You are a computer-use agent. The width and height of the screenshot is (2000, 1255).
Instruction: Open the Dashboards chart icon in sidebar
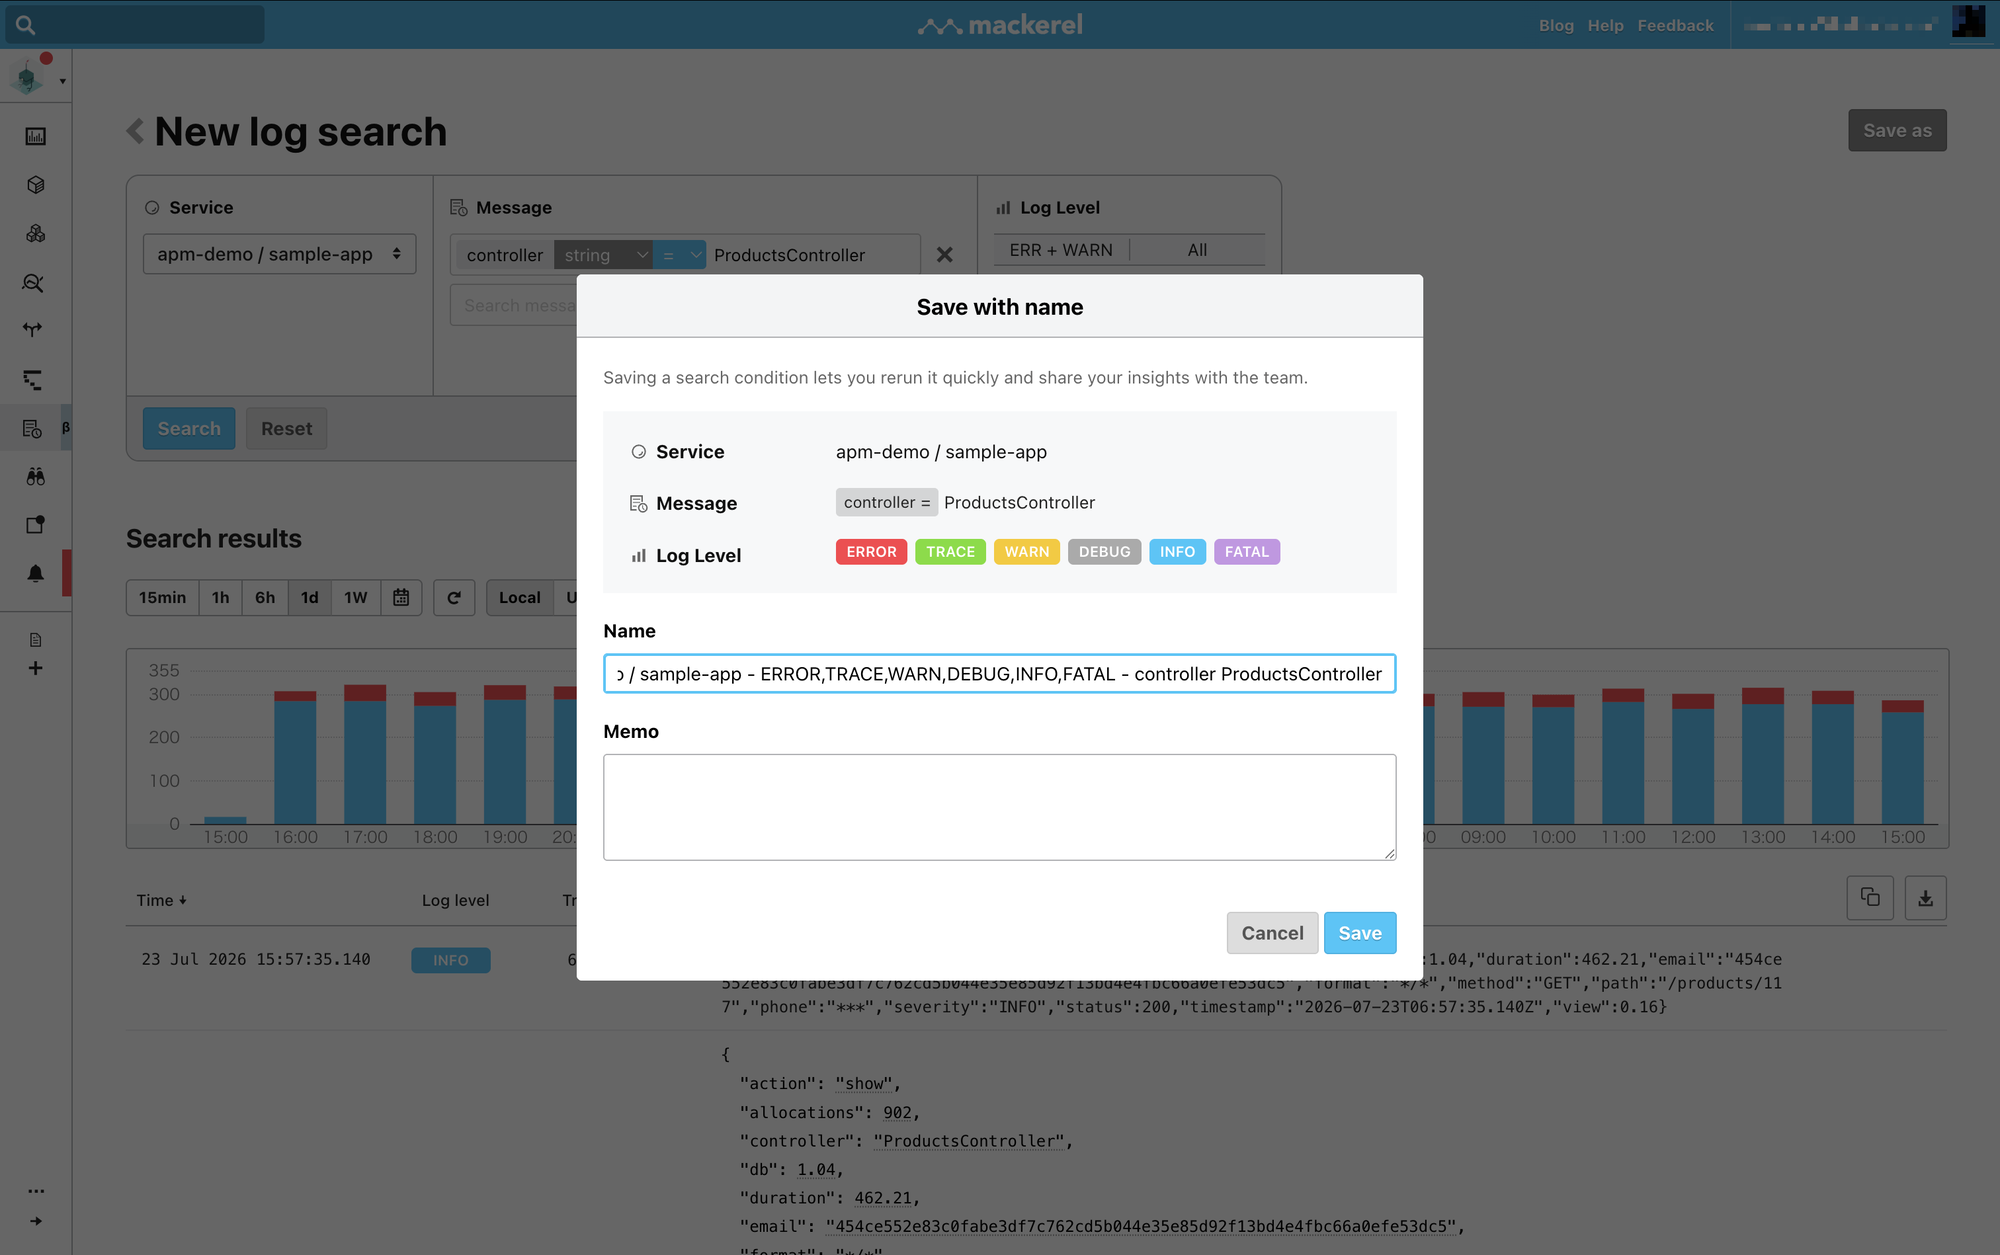coord(35,136)
